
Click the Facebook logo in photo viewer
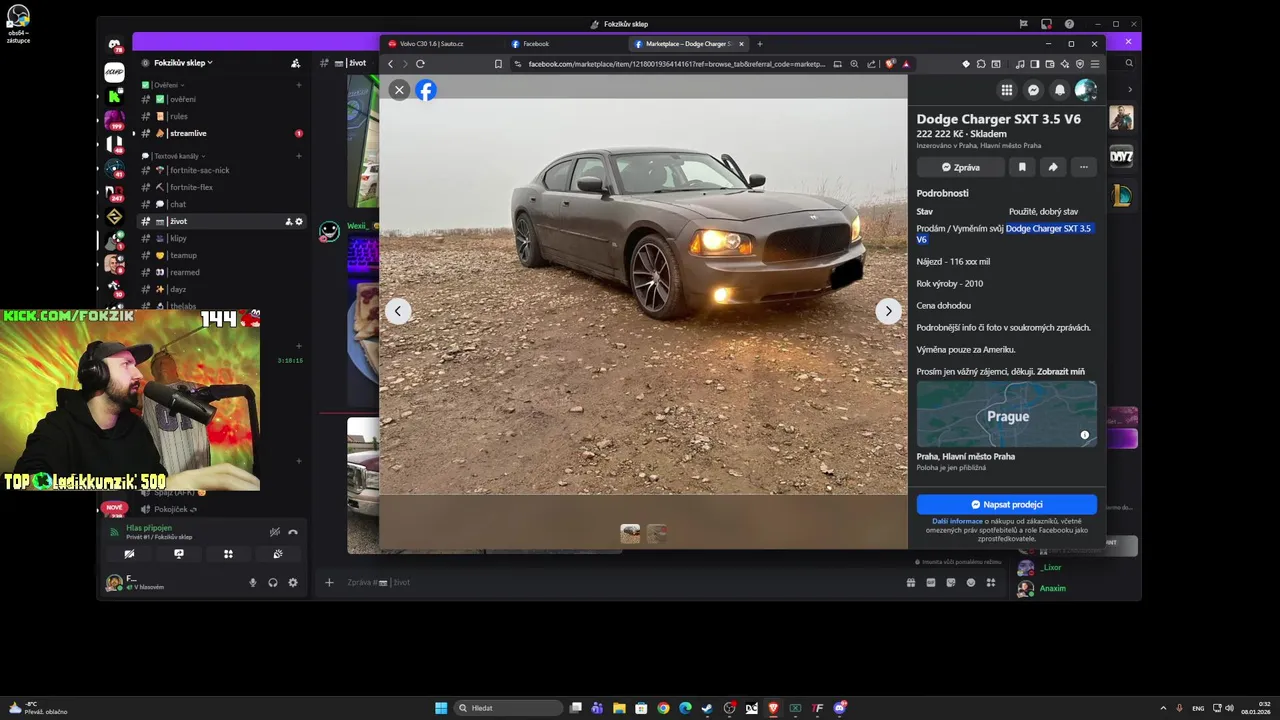coord(426,90)
